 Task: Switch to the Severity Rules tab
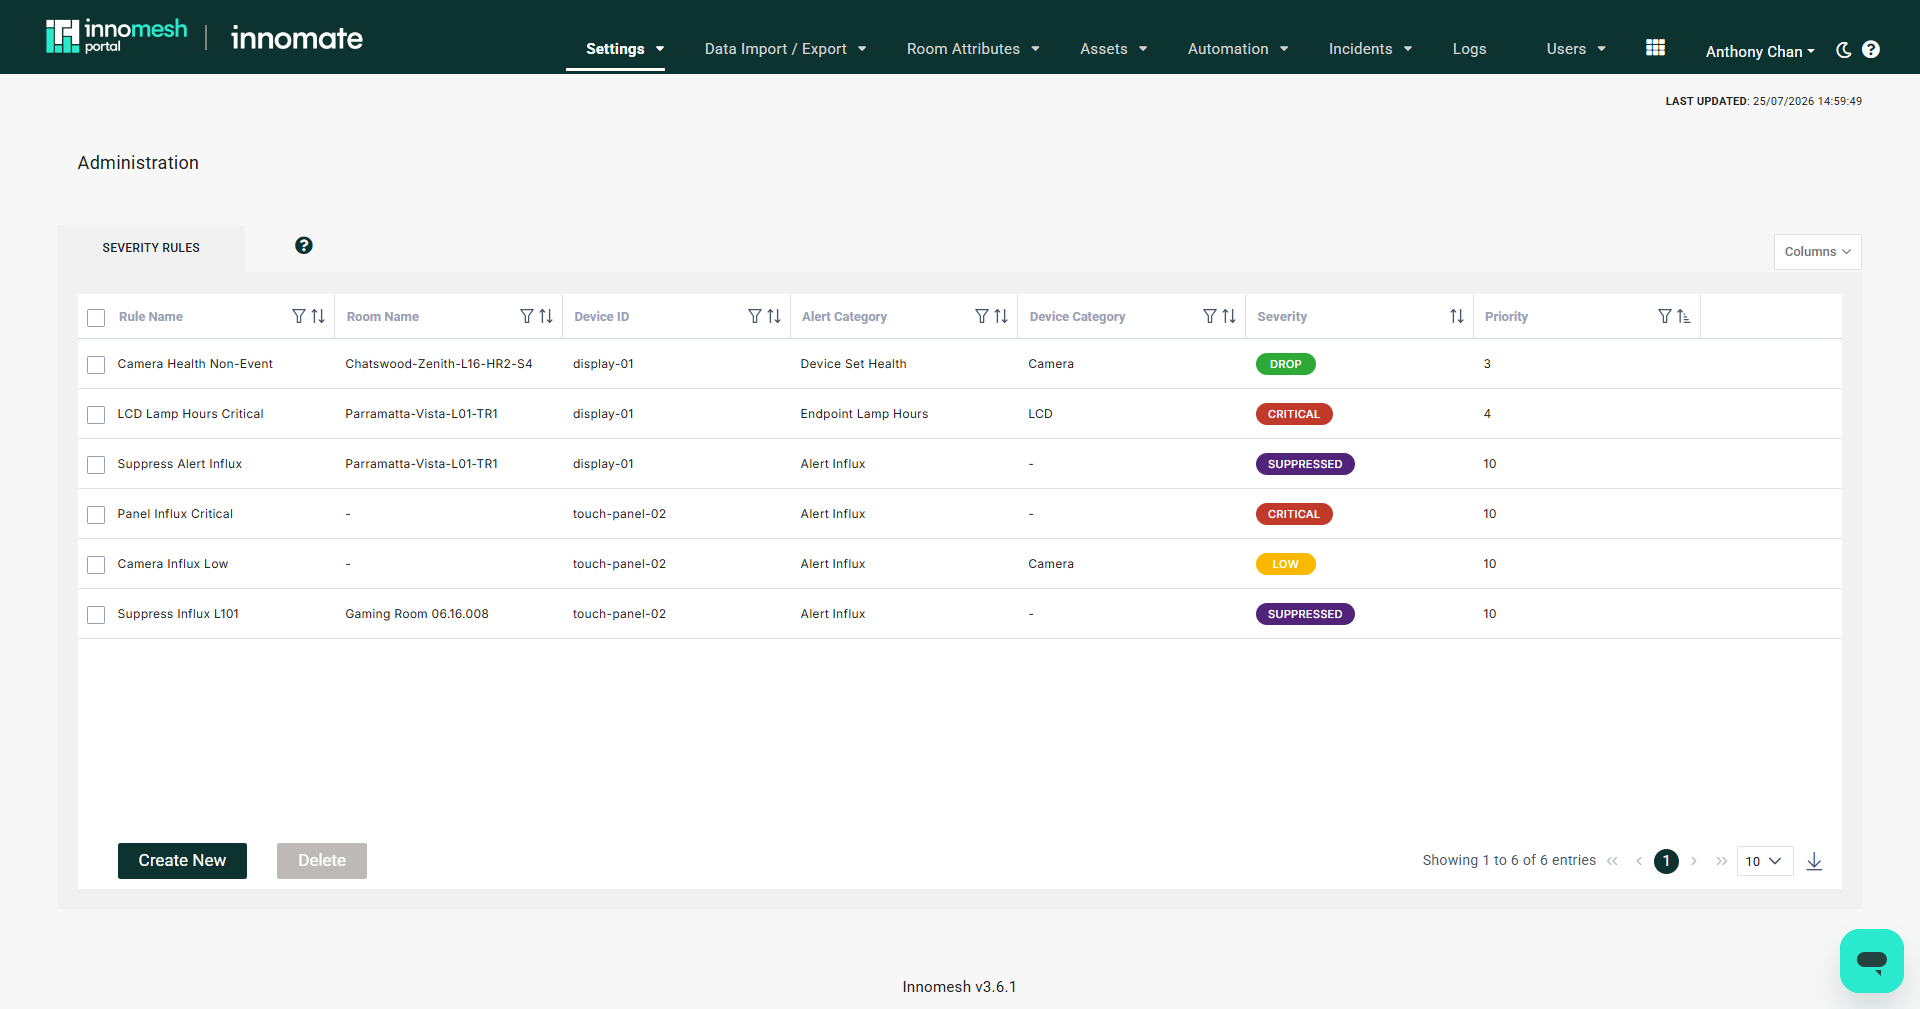[x=151, y=248]
